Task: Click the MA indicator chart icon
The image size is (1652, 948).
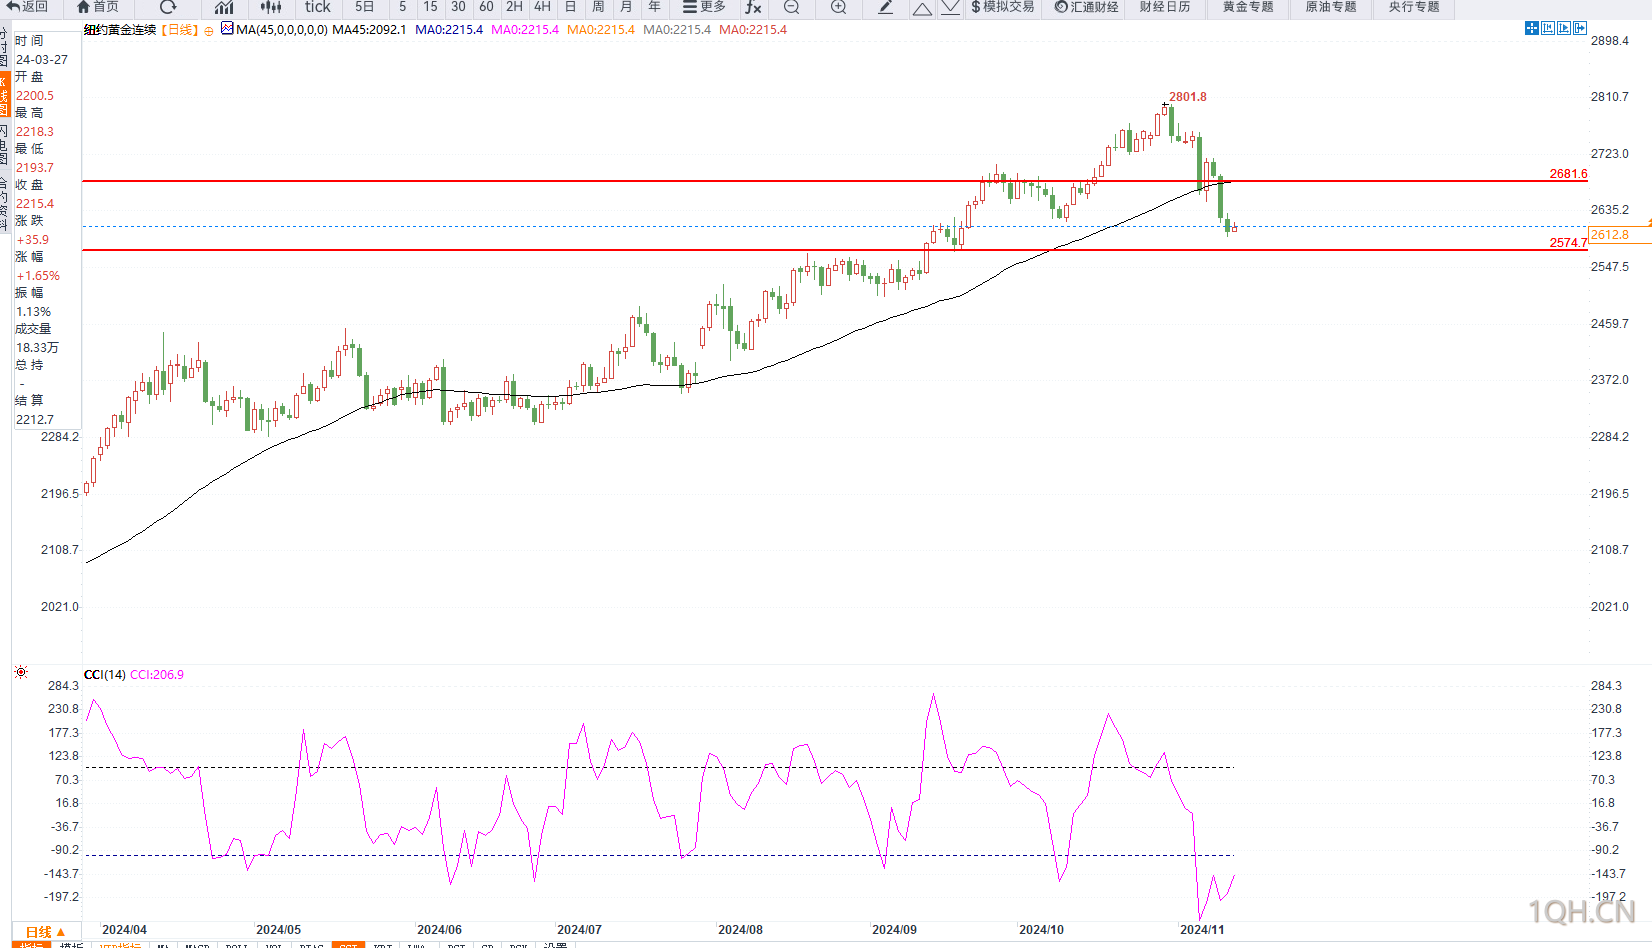Action: [x=227, y=29]
